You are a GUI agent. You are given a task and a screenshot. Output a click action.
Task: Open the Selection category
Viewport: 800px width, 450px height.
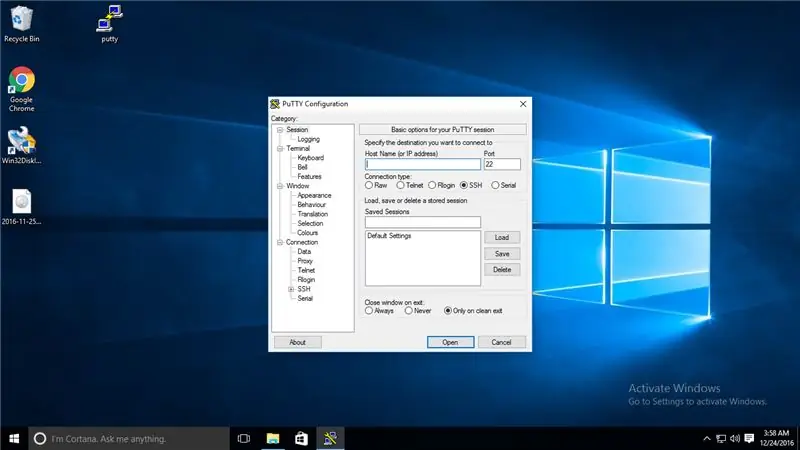pyautogui.click(x=310, y=223)
